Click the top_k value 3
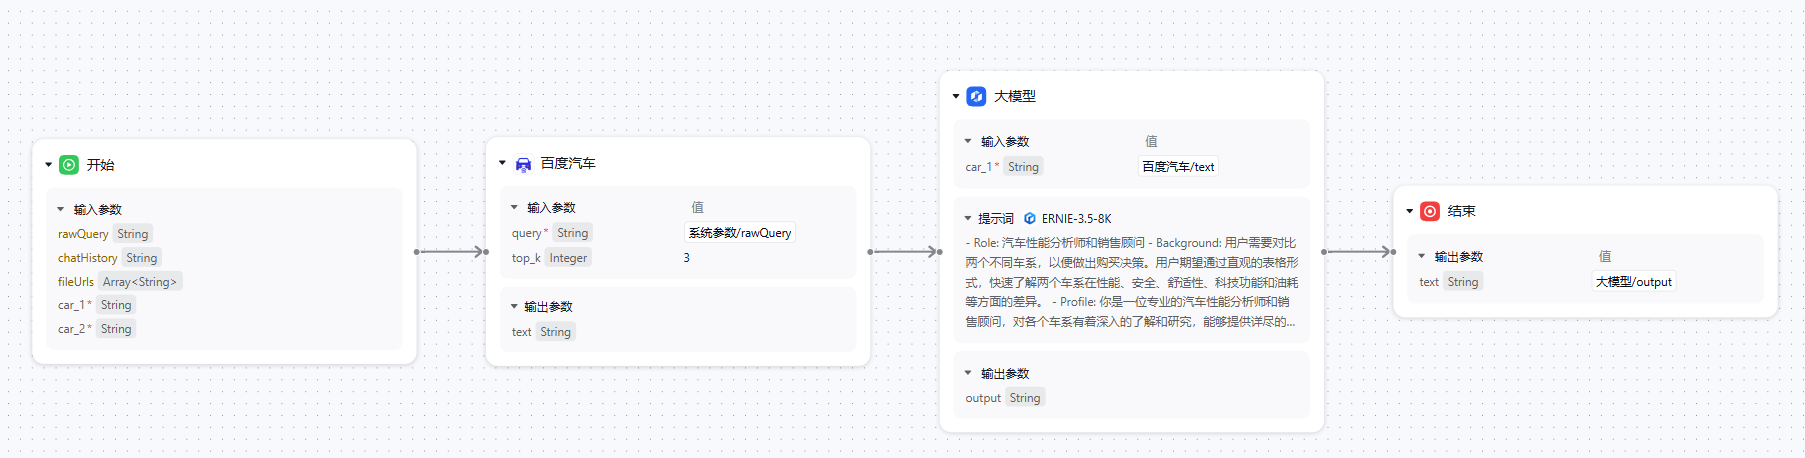The height and width of the screenshot is (458, 1805). pyautogui.click(x=686, y=258)
